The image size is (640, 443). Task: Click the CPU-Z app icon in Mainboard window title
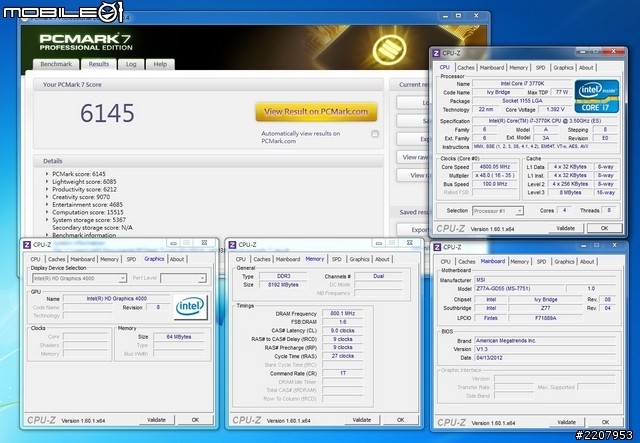(437, 247)
